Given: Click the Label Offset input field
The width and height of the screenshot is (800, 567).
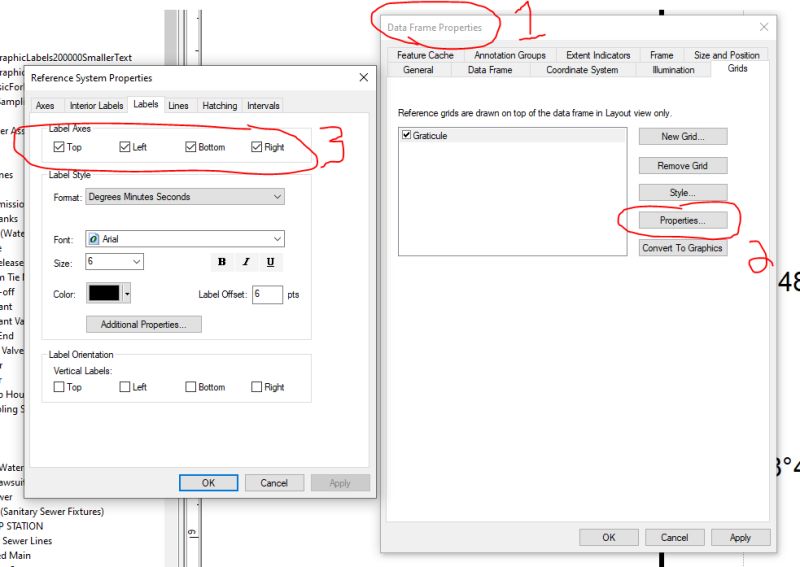Looking at the screenshot, I should click(x=267, y=294).
